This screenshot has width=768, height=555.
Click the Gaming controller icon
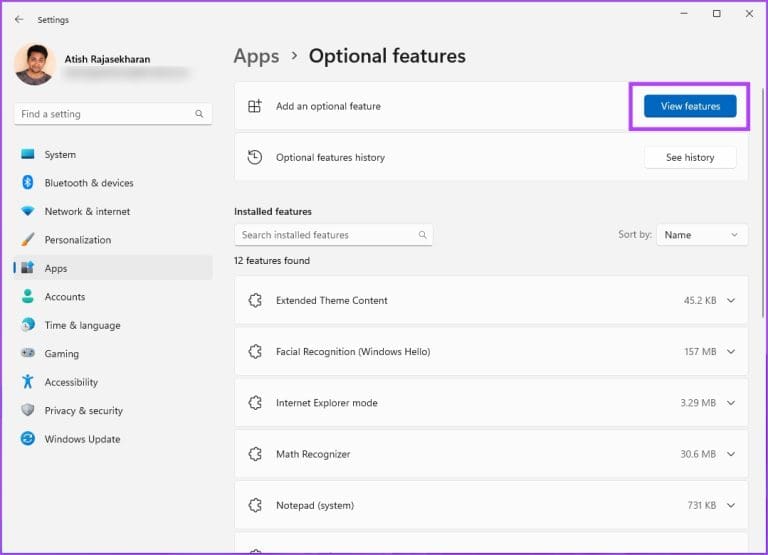tap(27, 354)
